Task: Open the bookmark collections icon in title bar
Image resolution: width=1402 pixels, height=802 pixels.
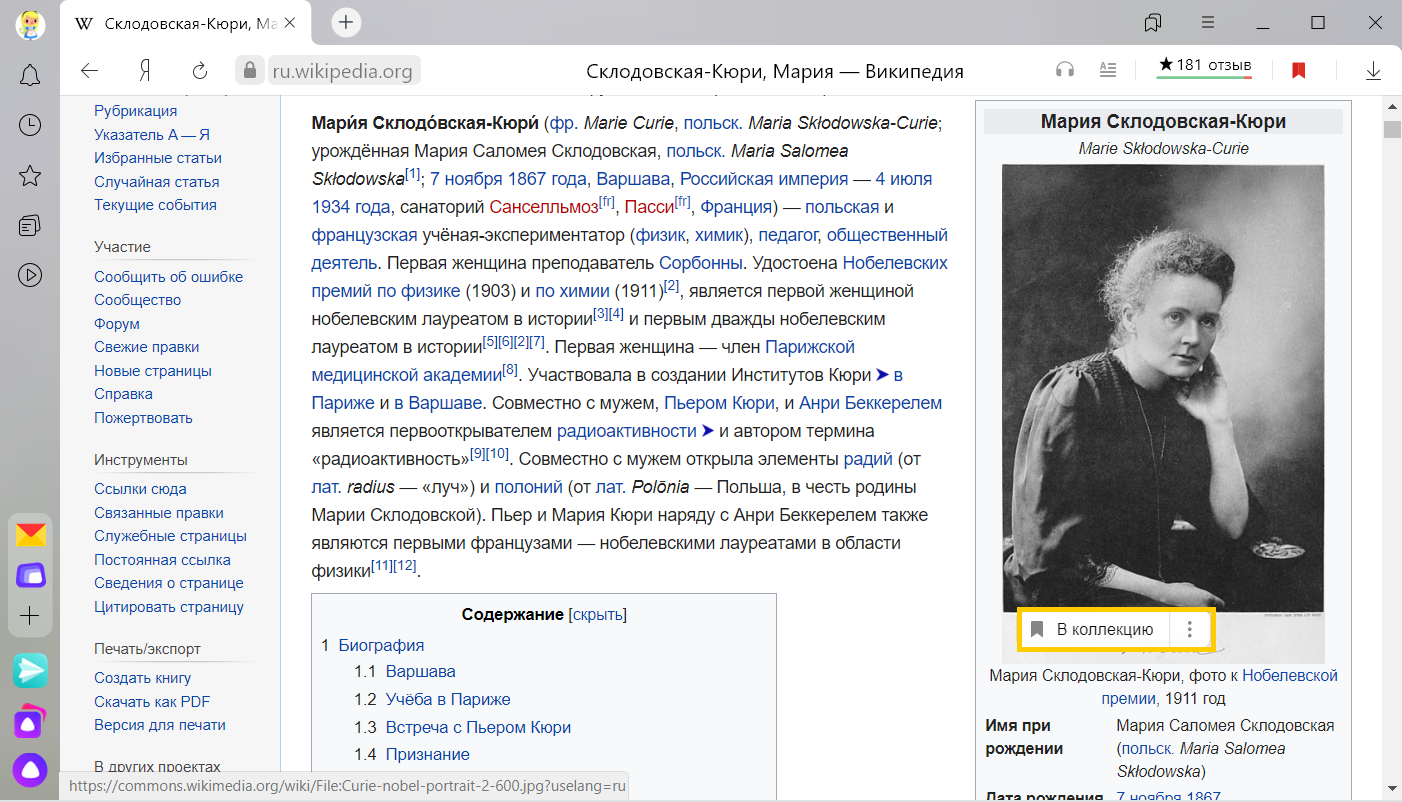Action: tap(1153, 22)
